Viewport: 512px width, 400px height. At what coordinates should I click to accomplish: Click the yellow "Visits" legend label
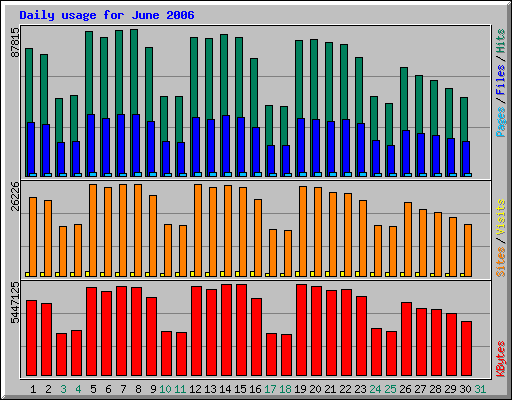[x=501, y=218]
